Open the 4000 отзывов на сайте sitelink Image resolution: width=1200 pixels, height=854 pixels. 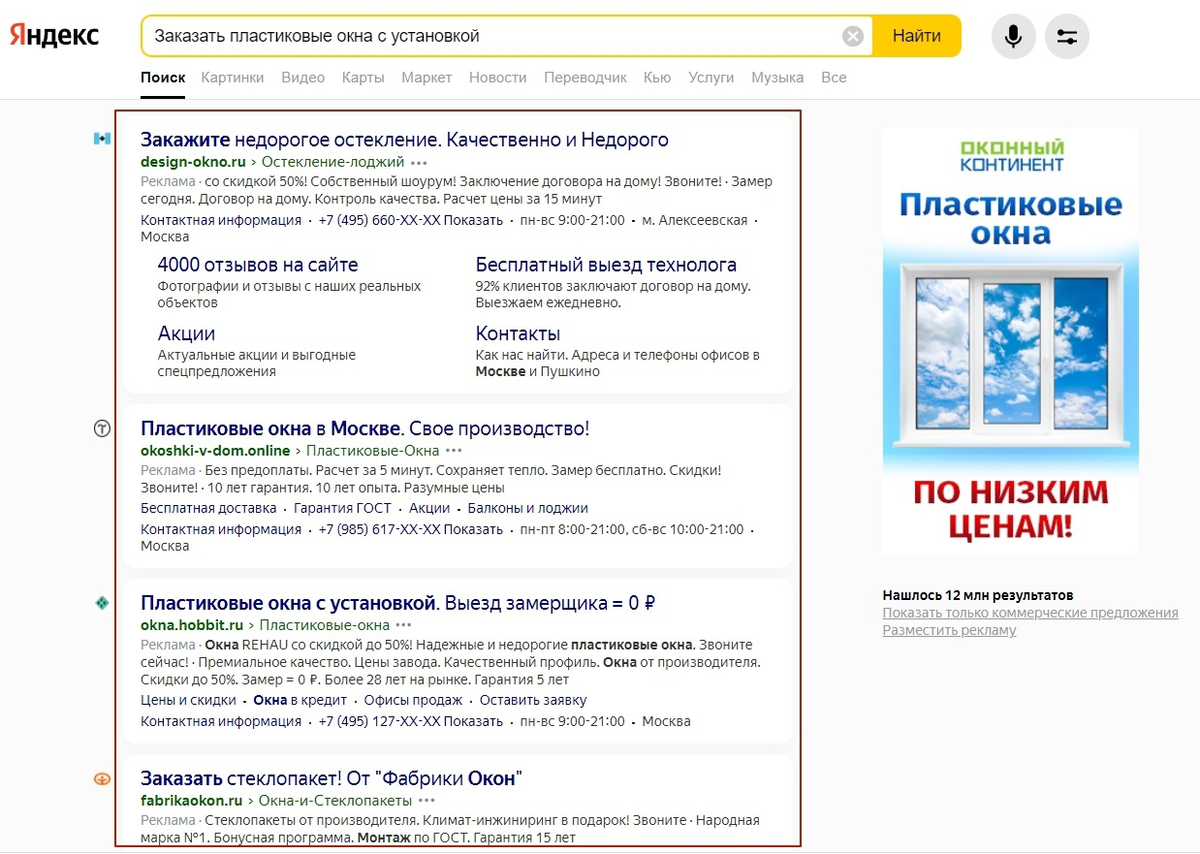point(258,265)
